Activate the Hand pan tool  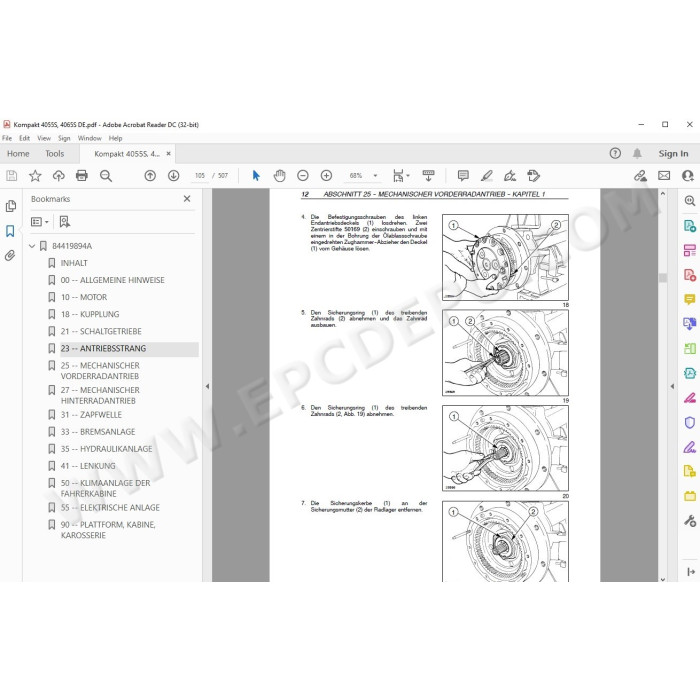point(279,175)
